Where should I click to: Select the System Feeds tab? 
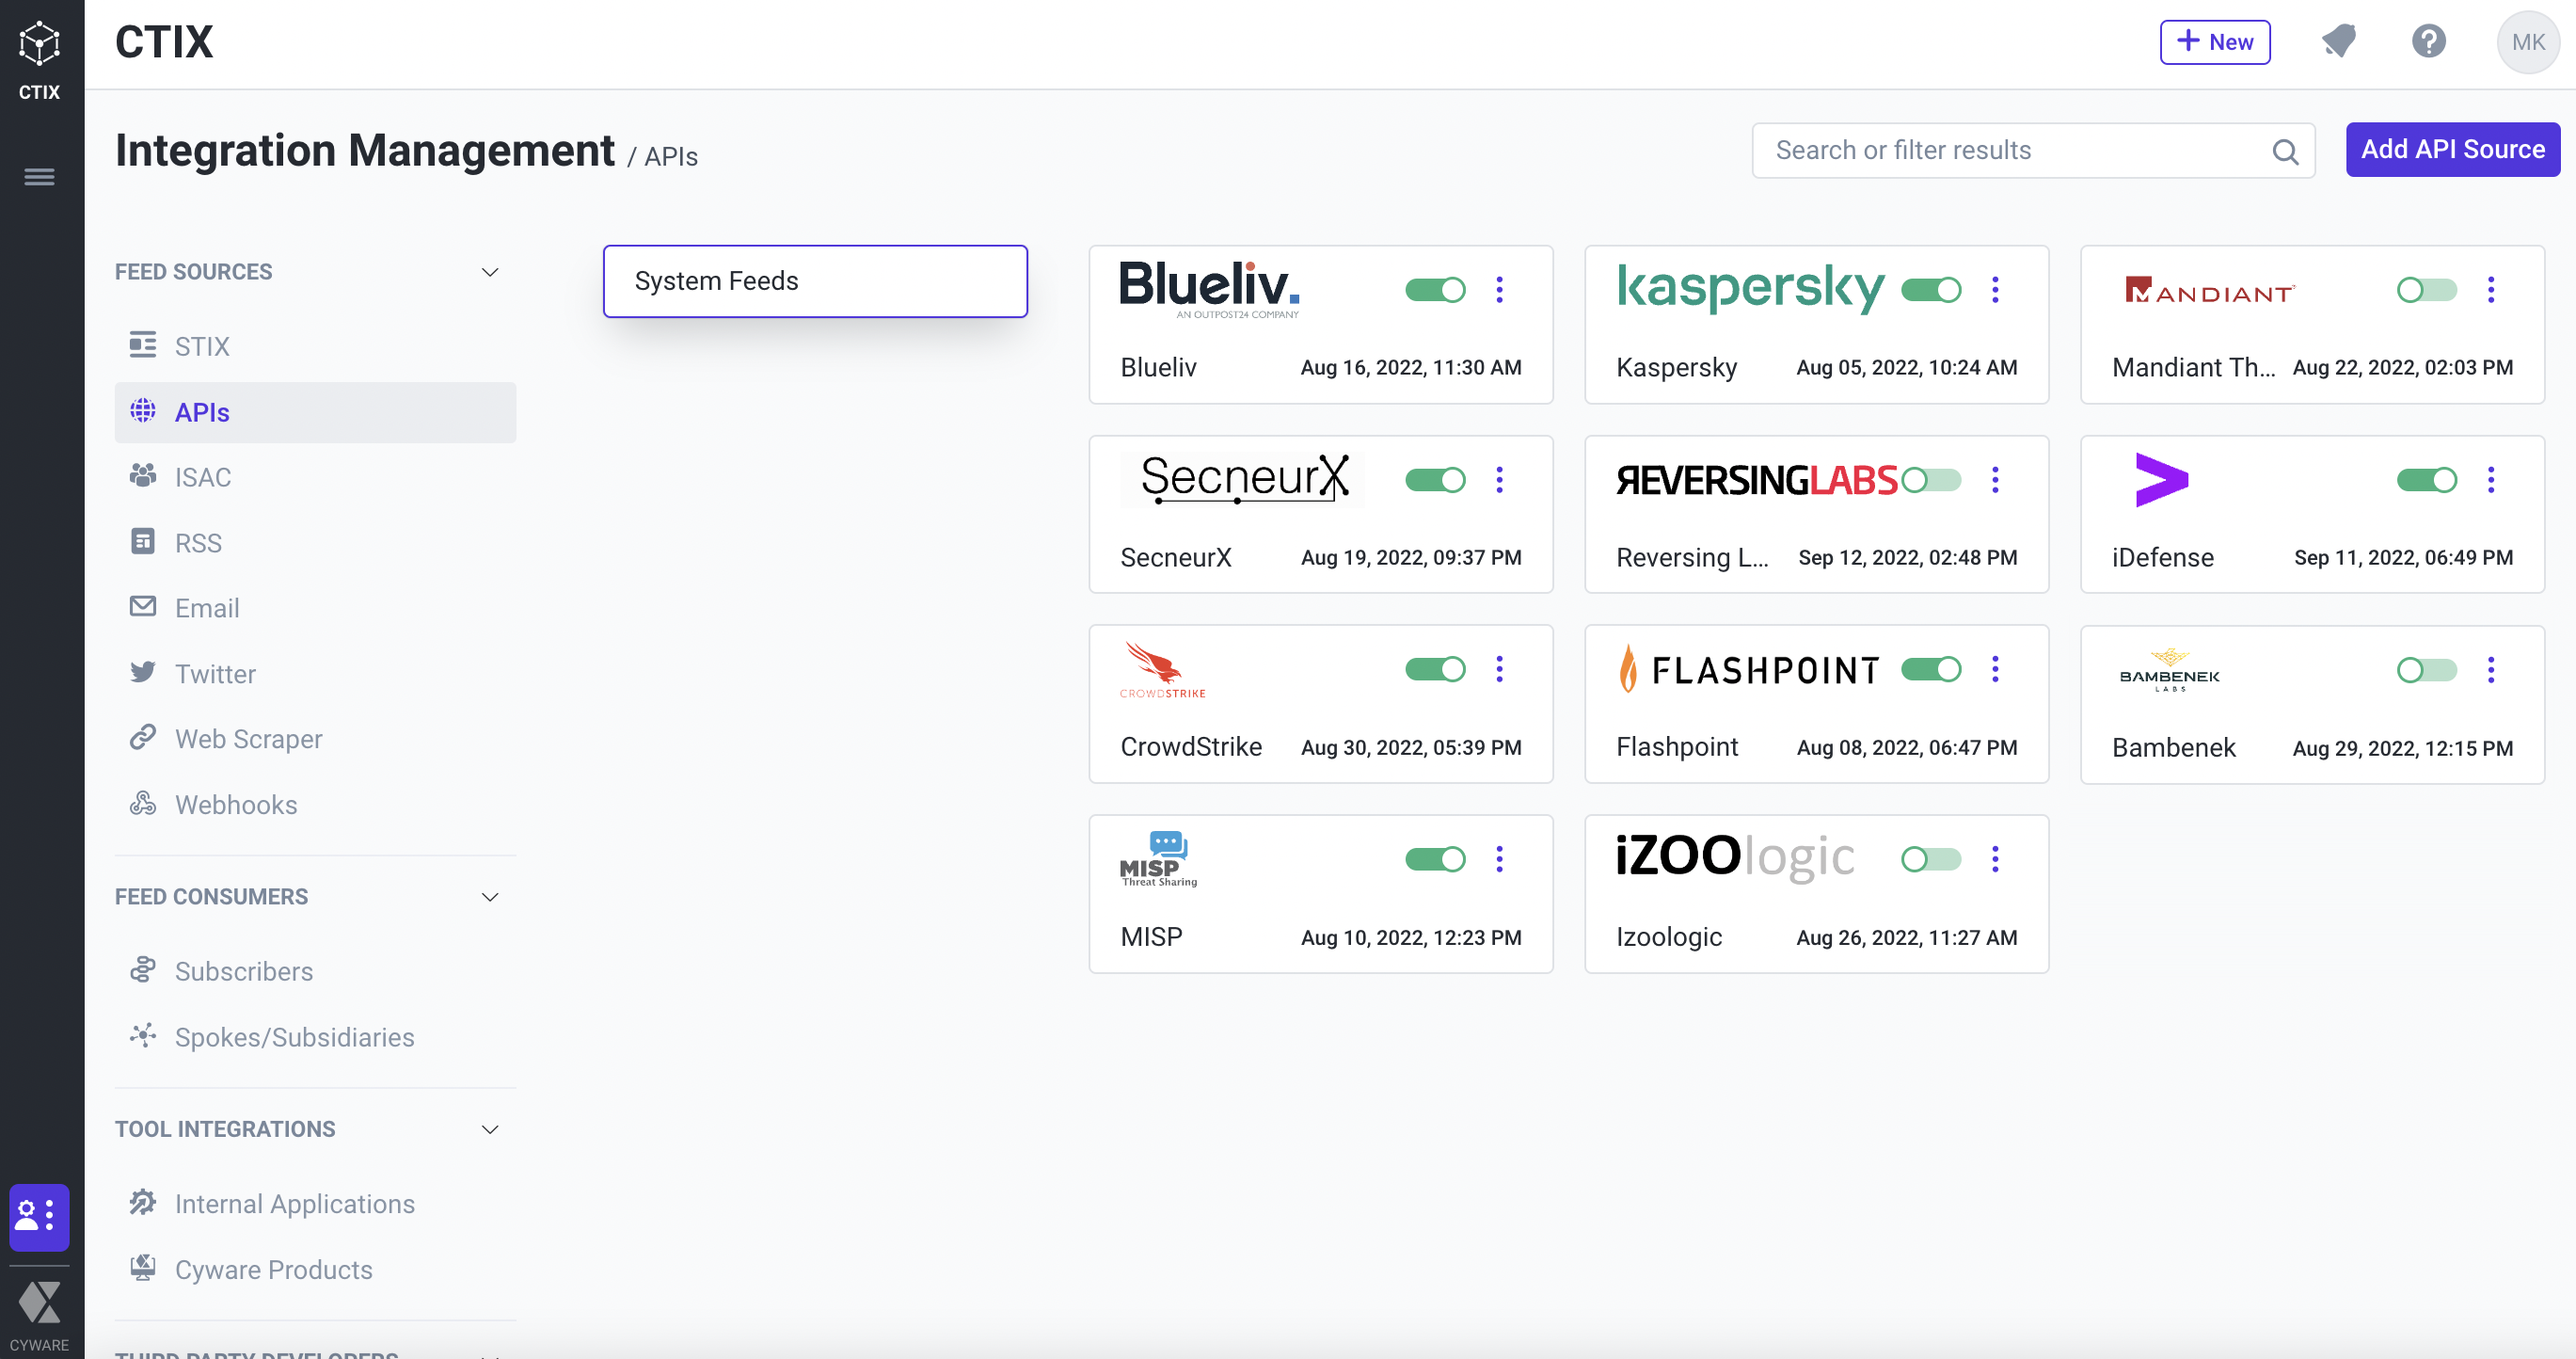pyautogui.click(x=815, y=280)
